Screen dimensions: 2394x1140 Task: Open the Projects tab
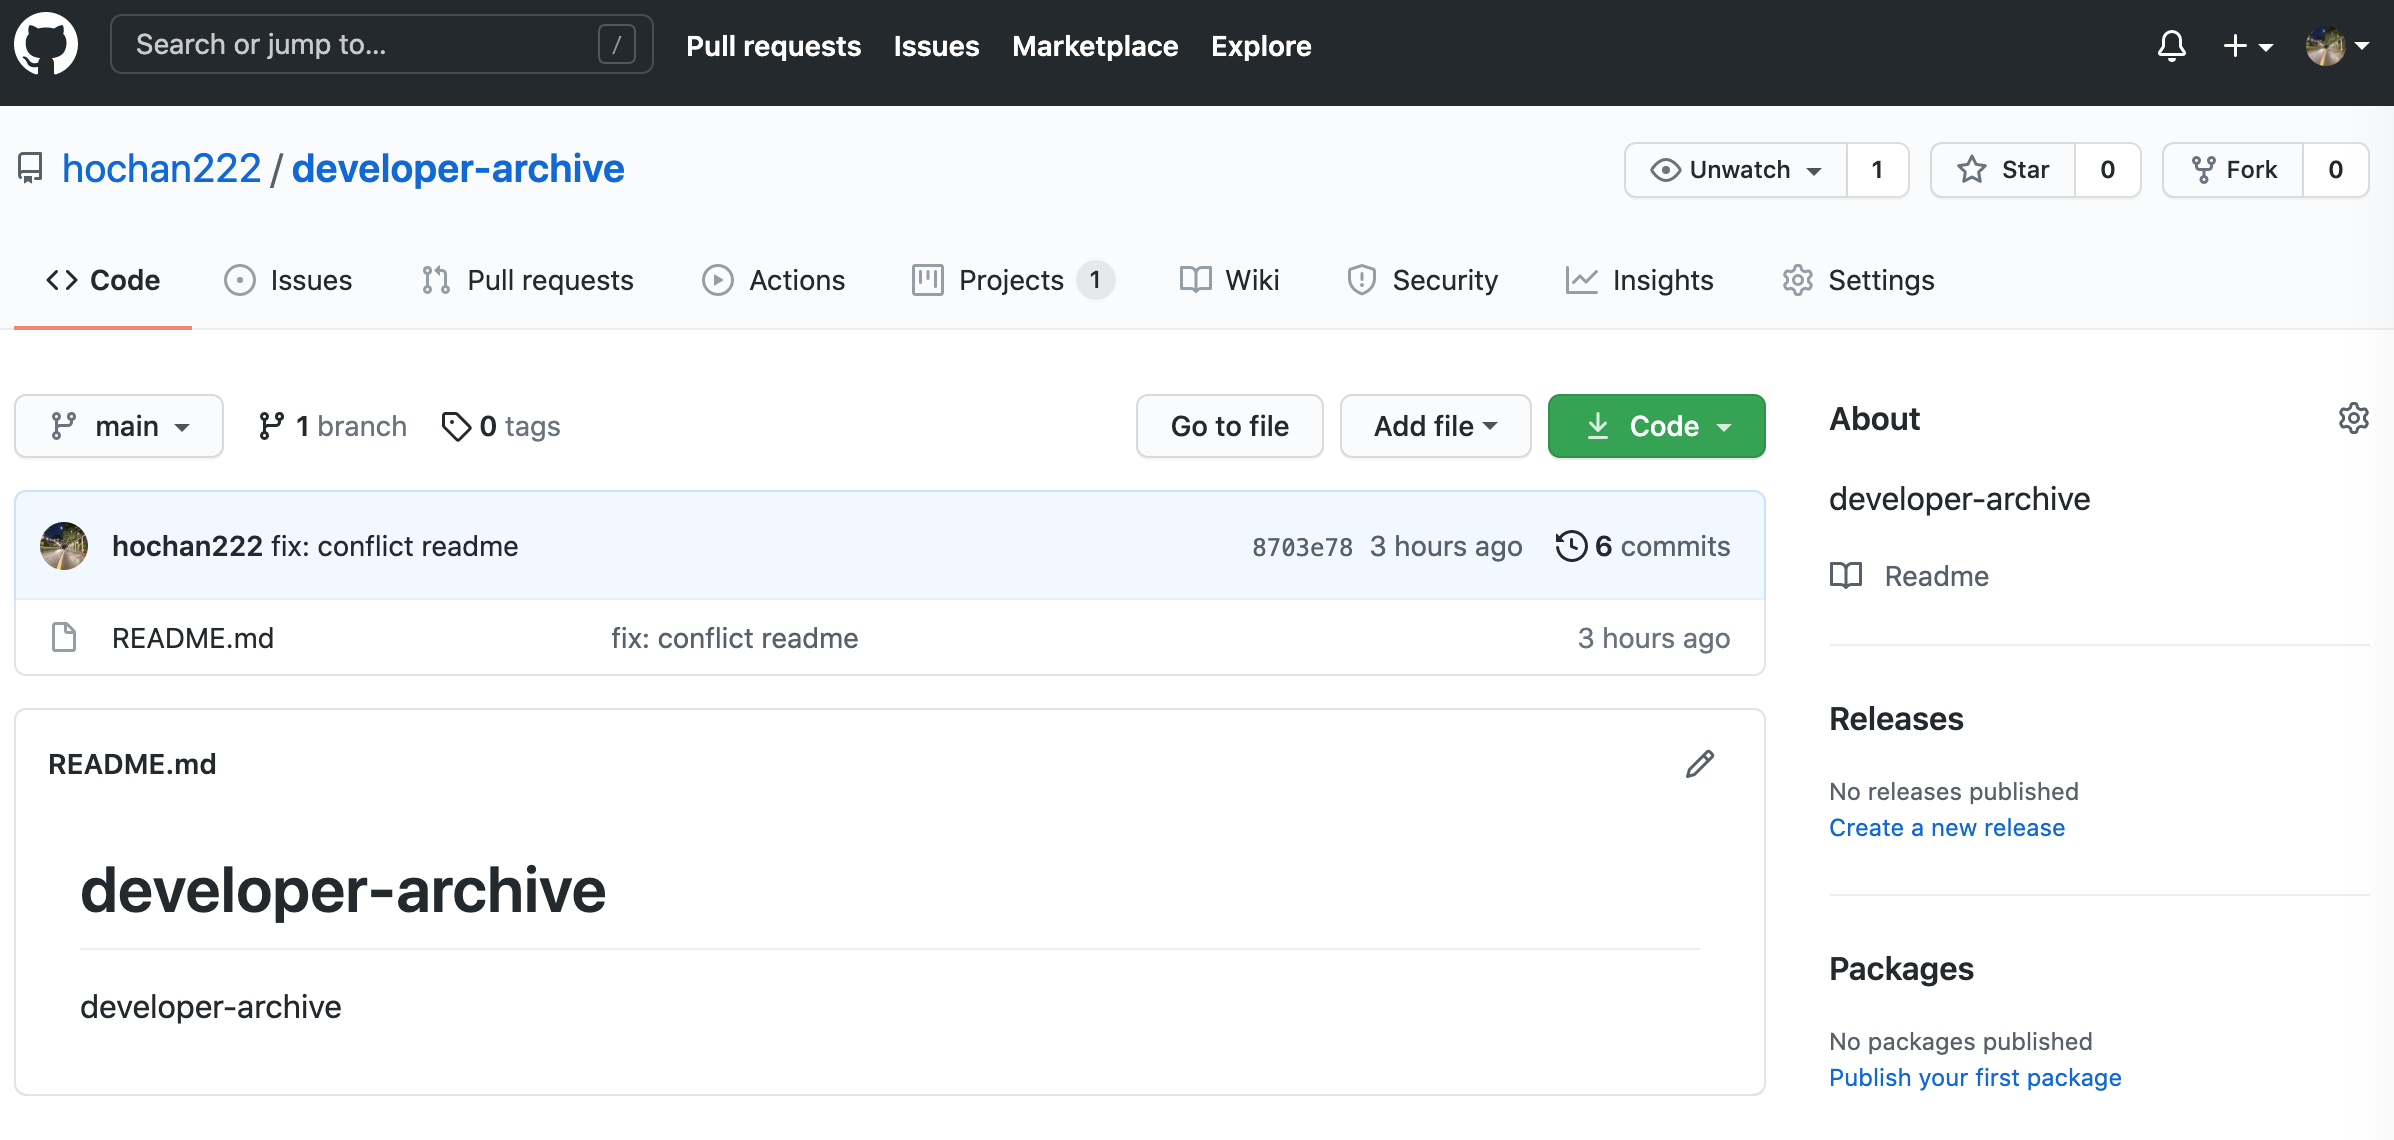click(1011, 280)
